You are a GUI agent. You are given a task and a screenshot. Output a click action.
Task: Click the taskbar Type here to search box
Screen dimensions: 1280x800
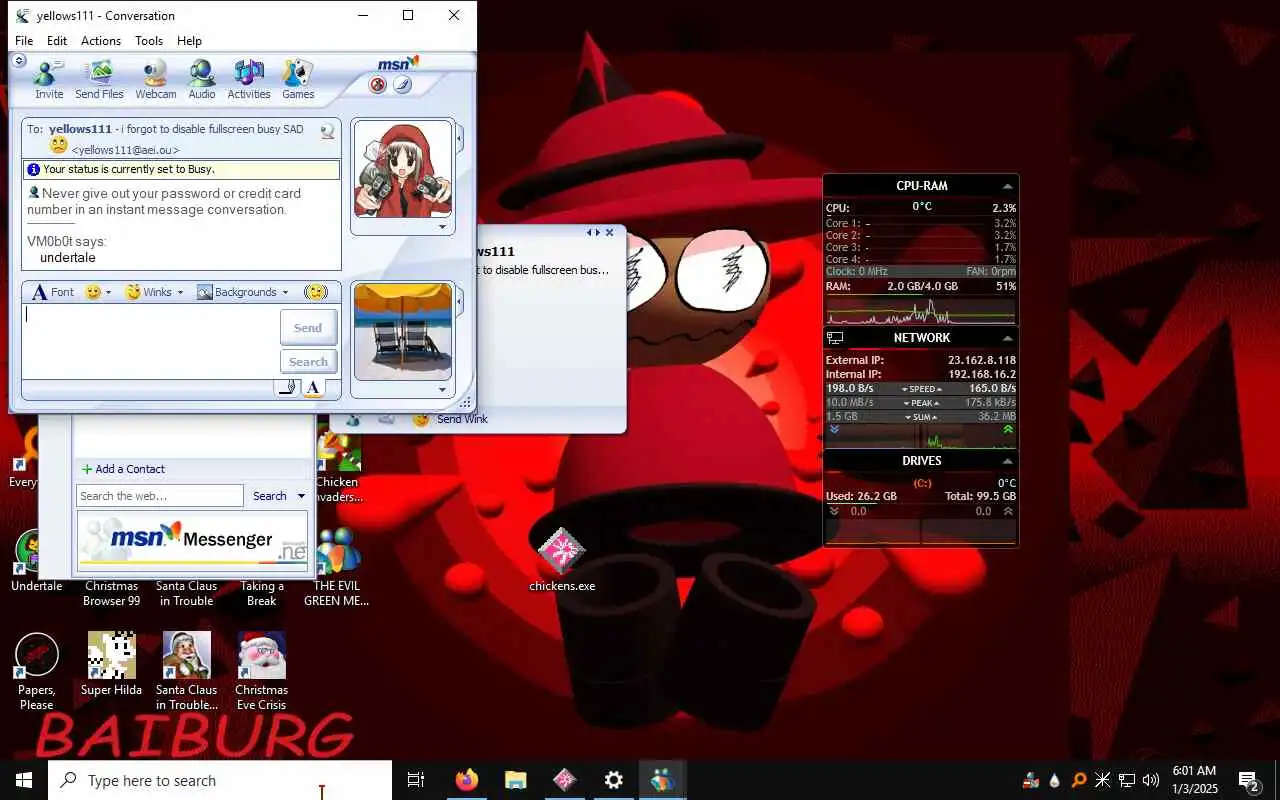tap(220, 780)
